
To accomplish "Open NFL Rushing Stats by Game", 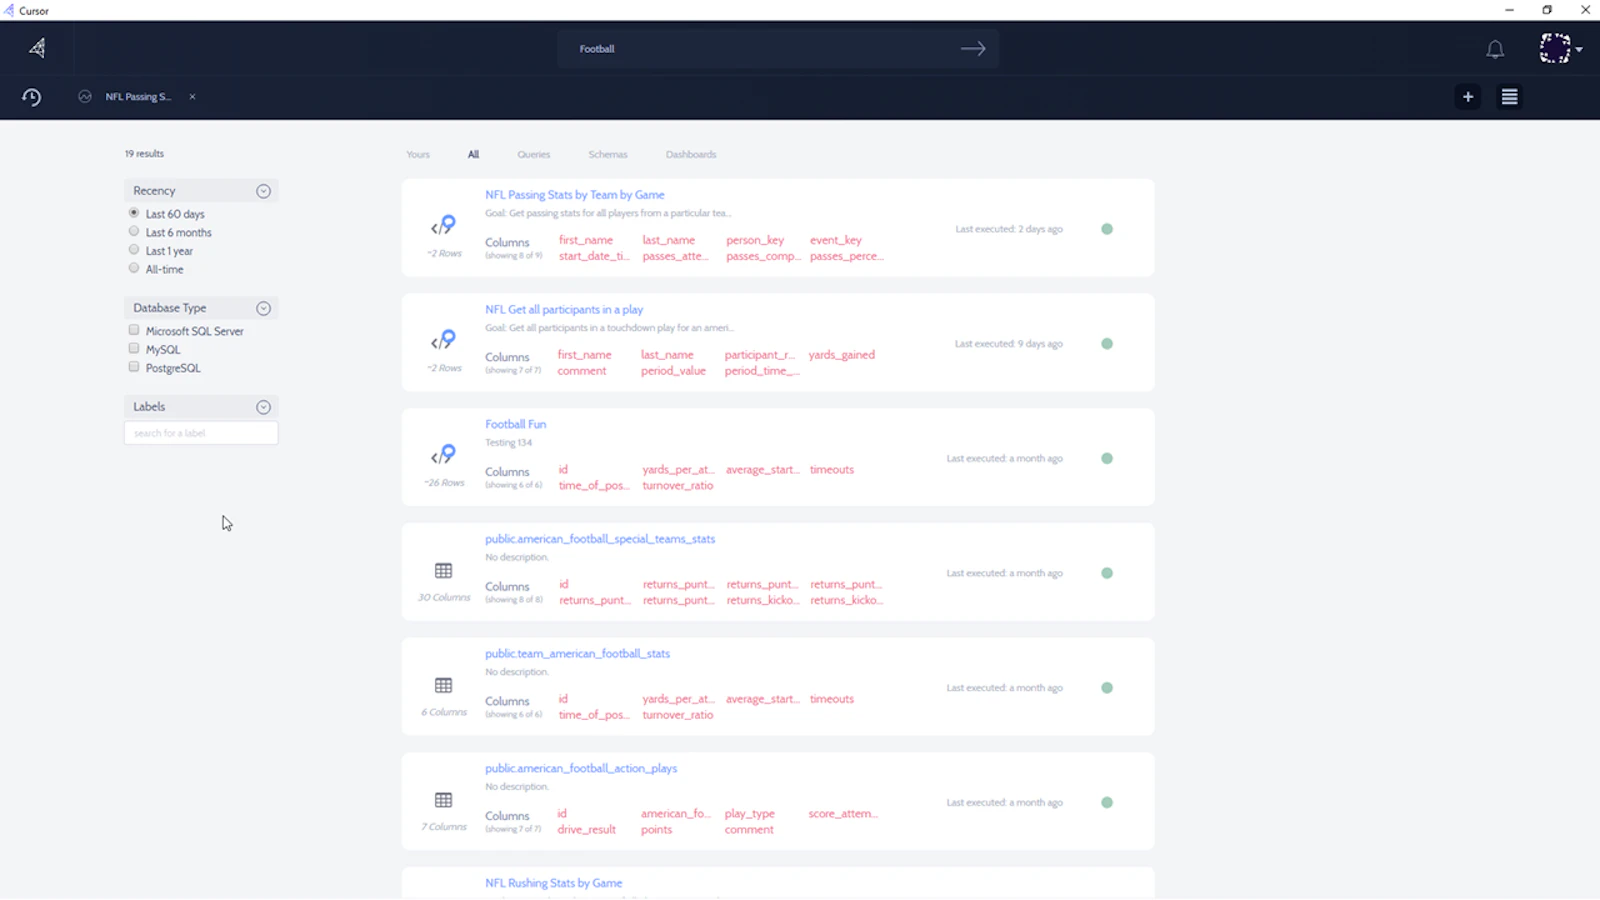I will (x=554, y=883).
